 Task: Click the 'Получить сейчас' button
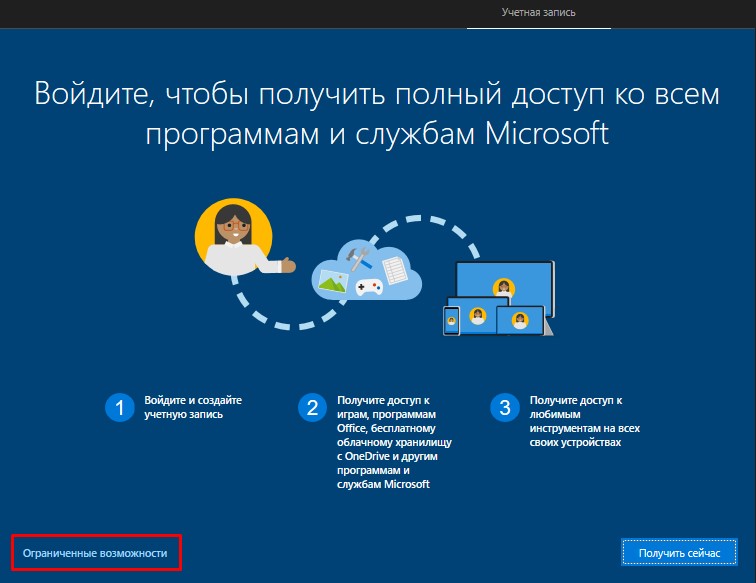tap(679, 553)
